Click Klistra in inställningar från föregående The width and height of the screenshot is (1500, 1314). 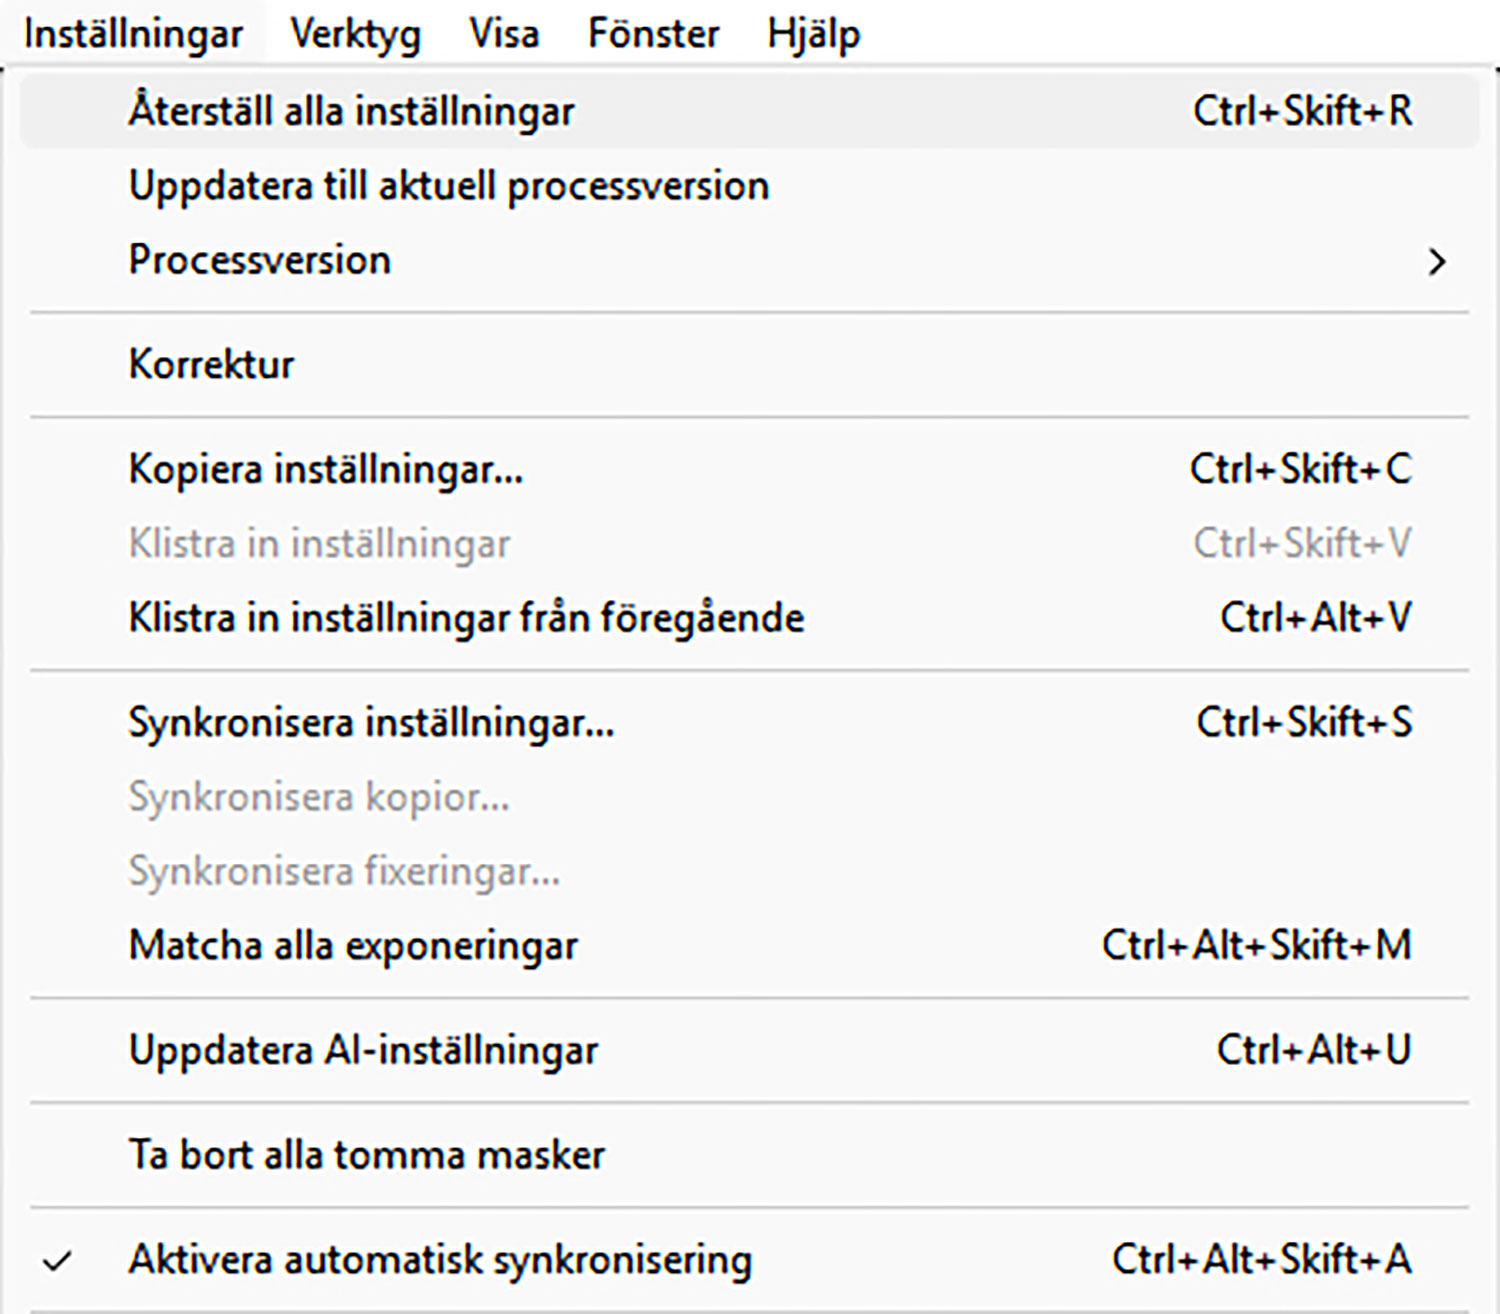pos(466,618)
